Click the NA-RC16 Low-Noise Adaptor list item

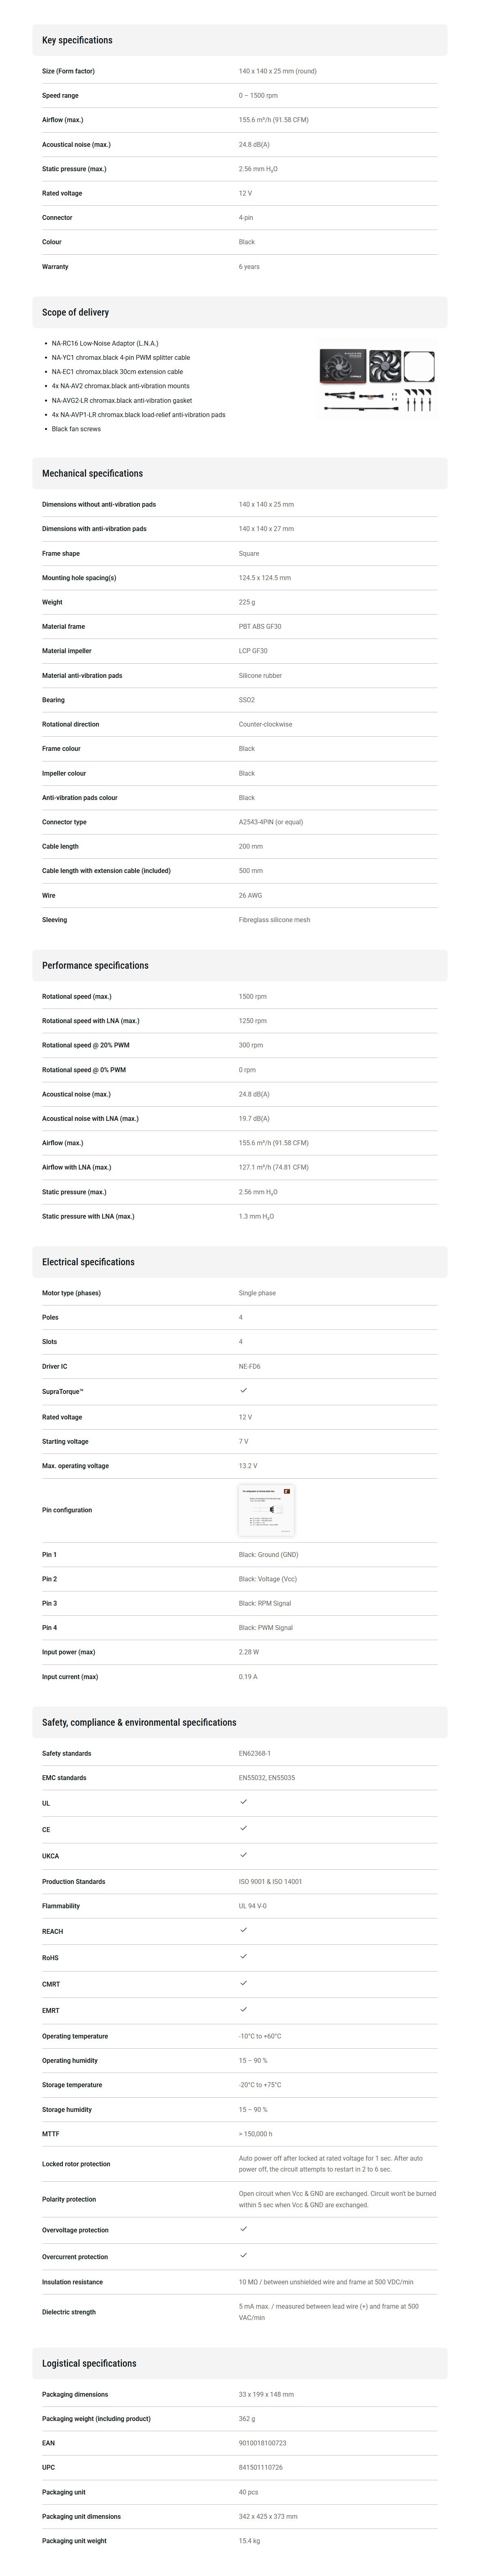pos(105,343)
